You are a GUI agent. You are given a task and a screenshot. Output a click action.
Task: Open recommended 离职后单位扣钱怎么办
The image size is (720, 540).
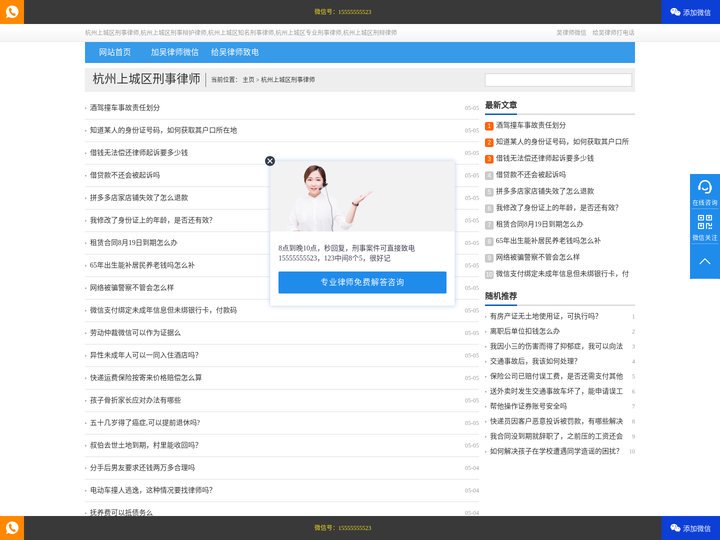[525, 331]
